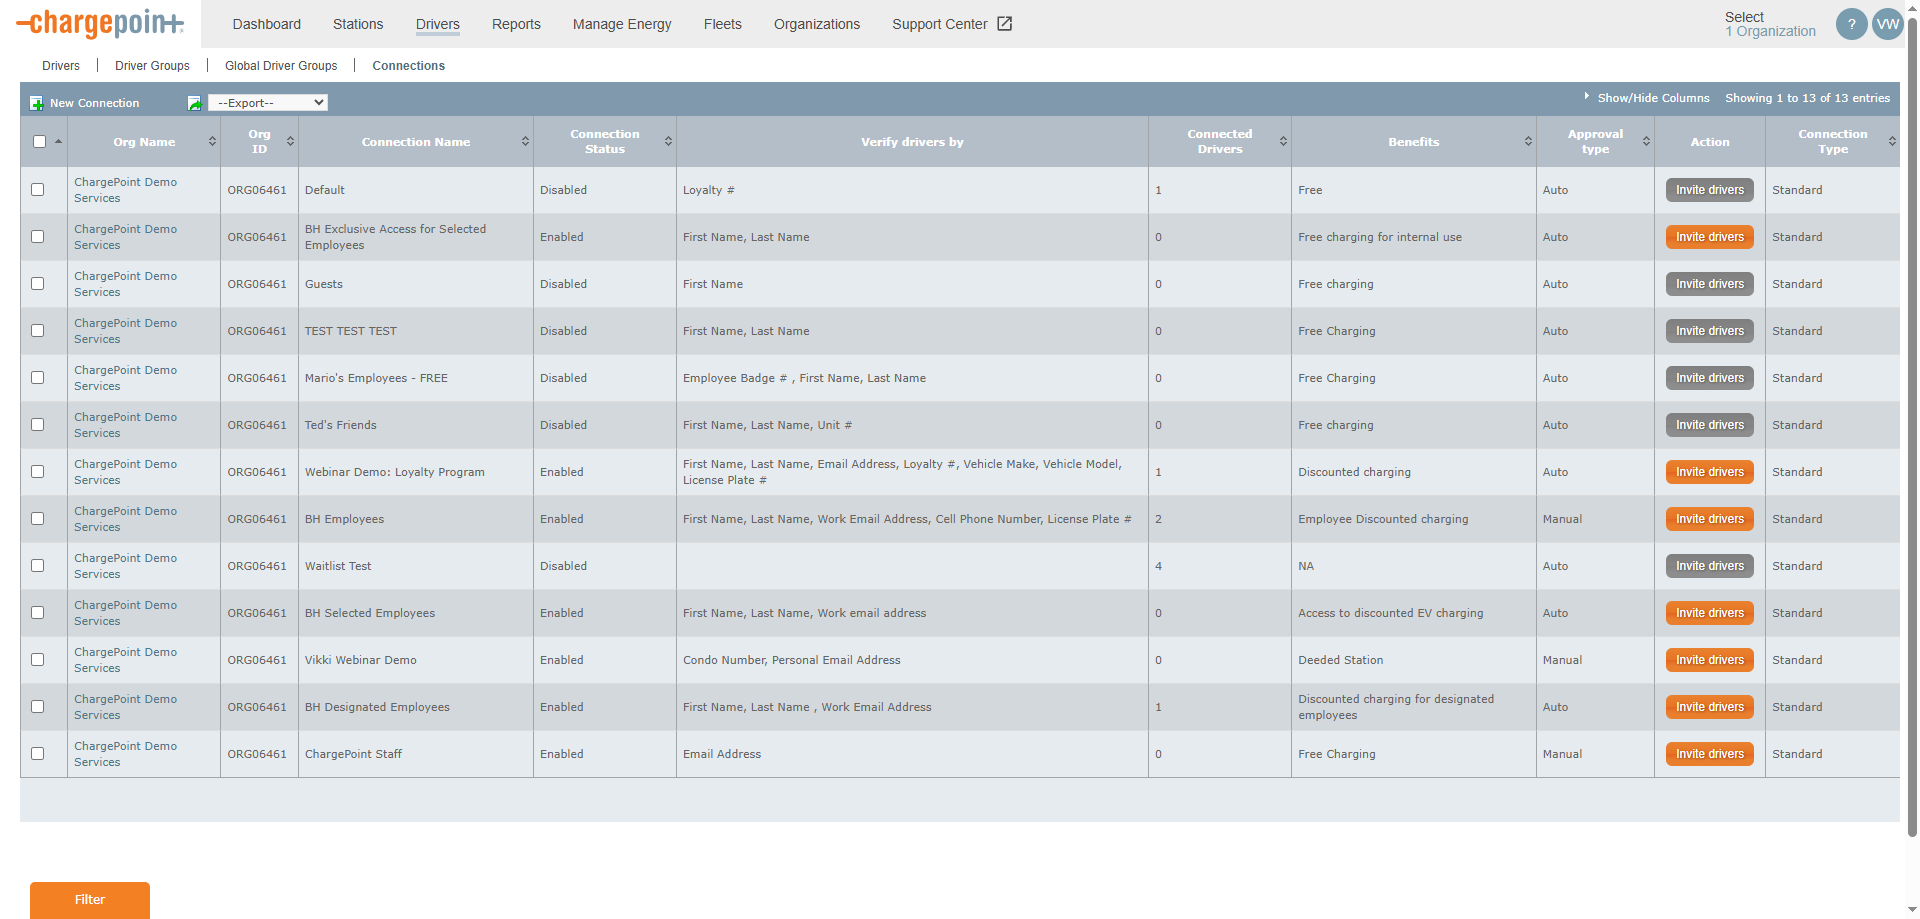Image resolution: width=1920 pixels, height=919 pixels.
Task: Tick the Waitlist Test row checkbox
Action: [x=38, y=565]
